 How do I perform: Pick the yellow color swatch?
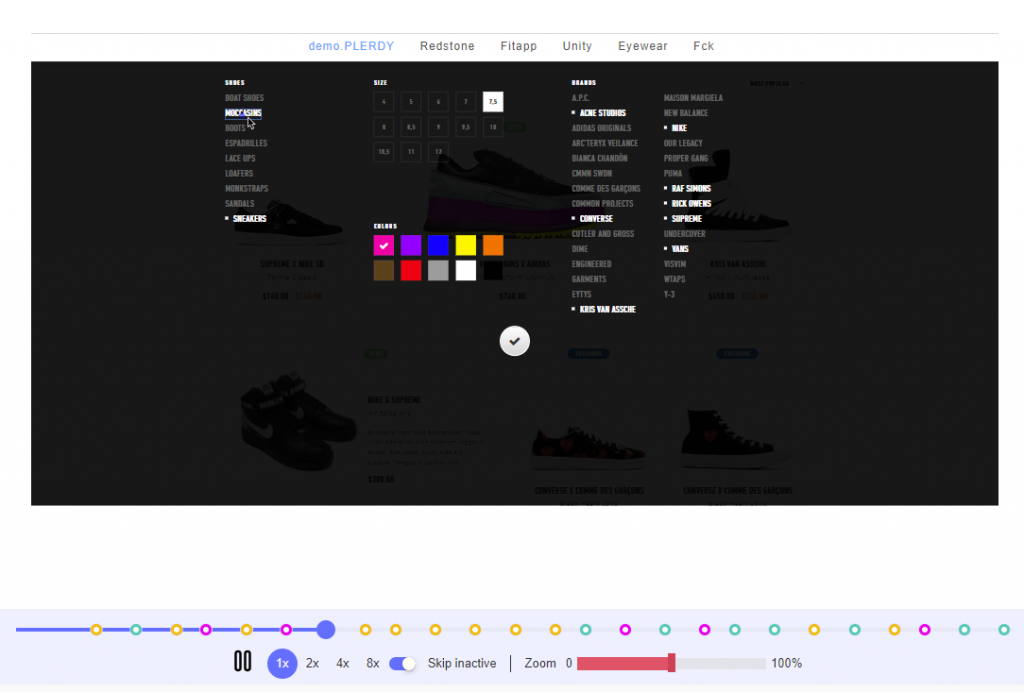pyautogui.click(x=466, y=245)
